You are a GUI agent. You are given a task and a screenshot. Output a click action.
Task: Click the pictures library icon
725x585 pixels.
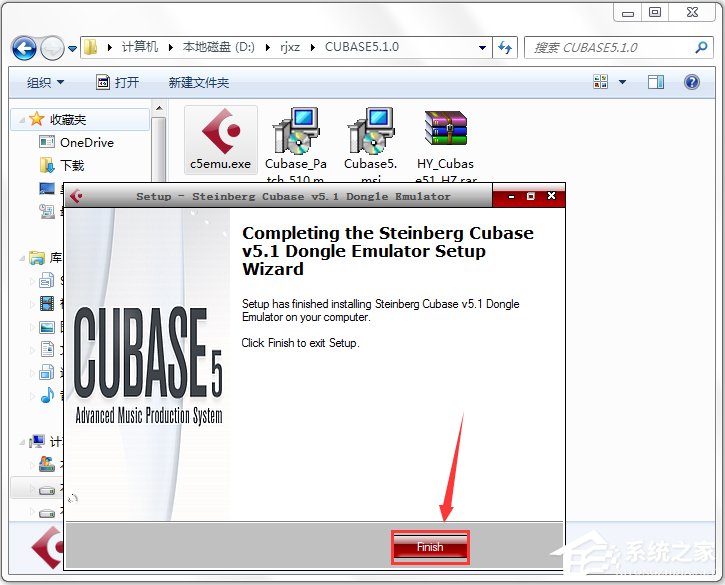click(47, 327)
